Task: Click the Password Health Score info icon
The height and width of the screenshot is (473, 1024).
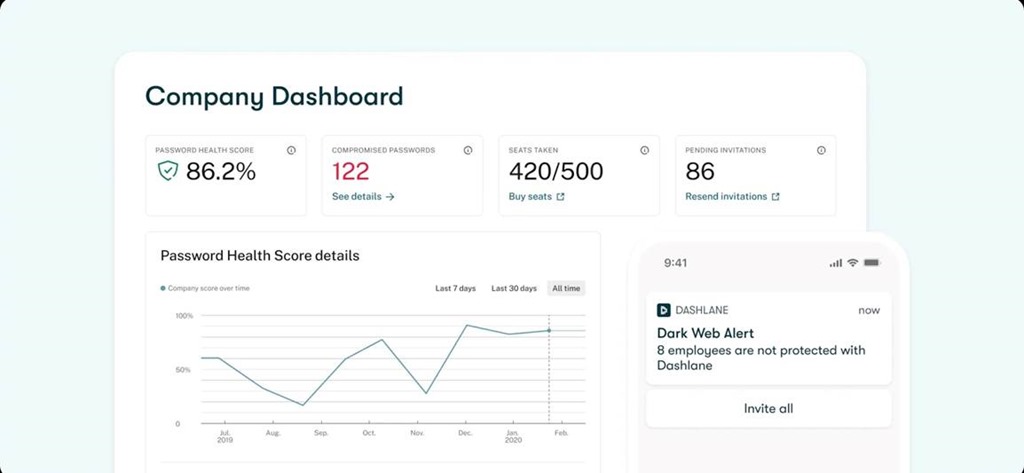Action: (x=291, y=150)
